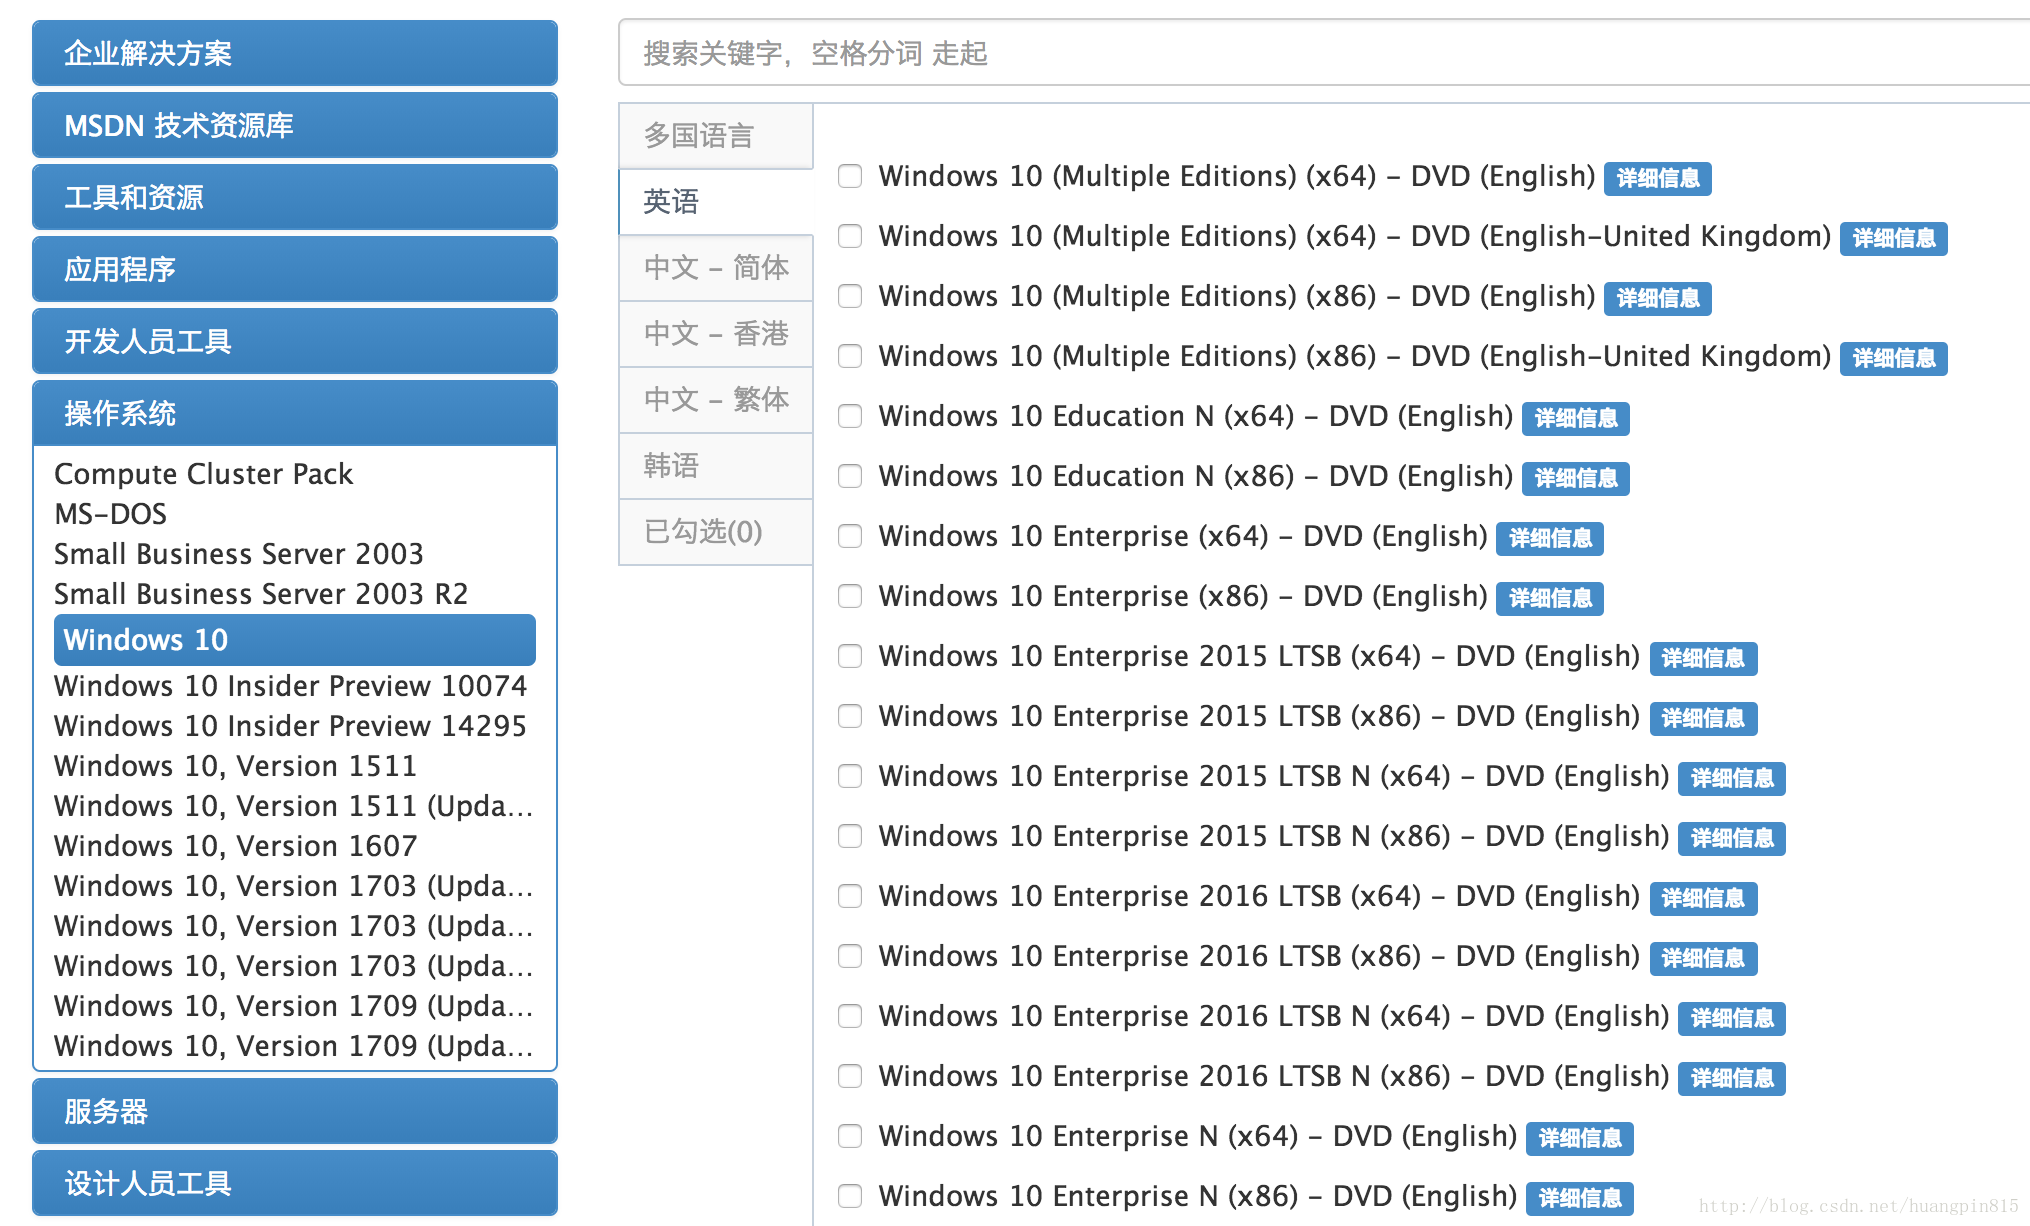Switch to 中文 - 香港 tab

pos(716,334)
